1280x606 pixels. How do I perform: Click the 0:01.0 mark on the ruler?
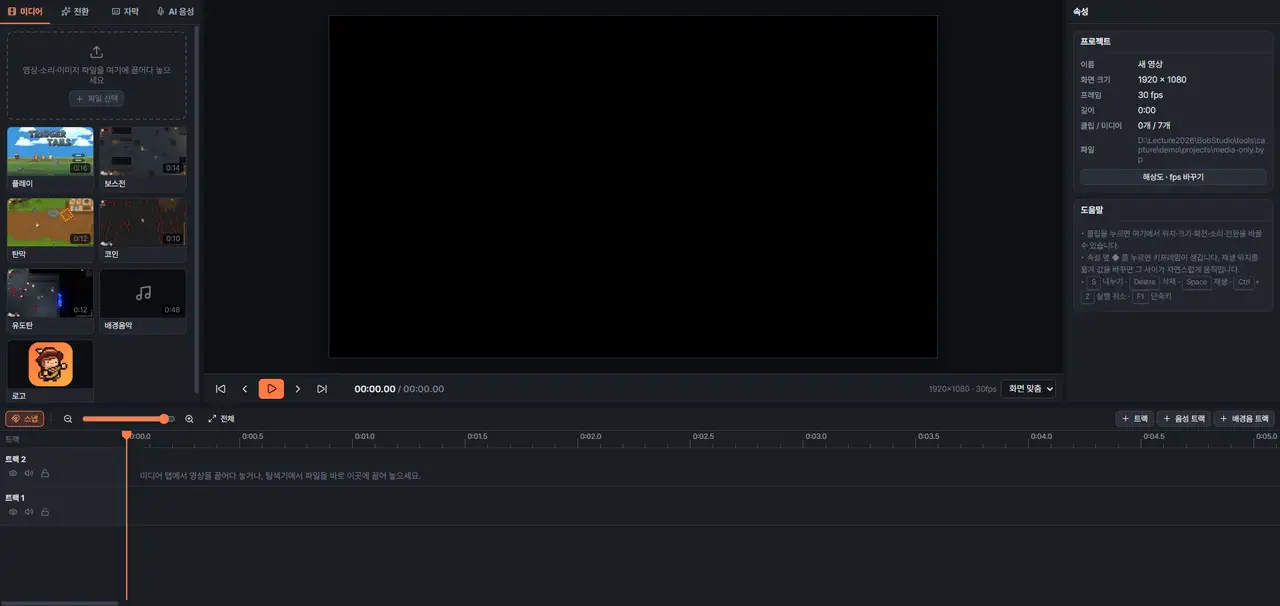366,436
